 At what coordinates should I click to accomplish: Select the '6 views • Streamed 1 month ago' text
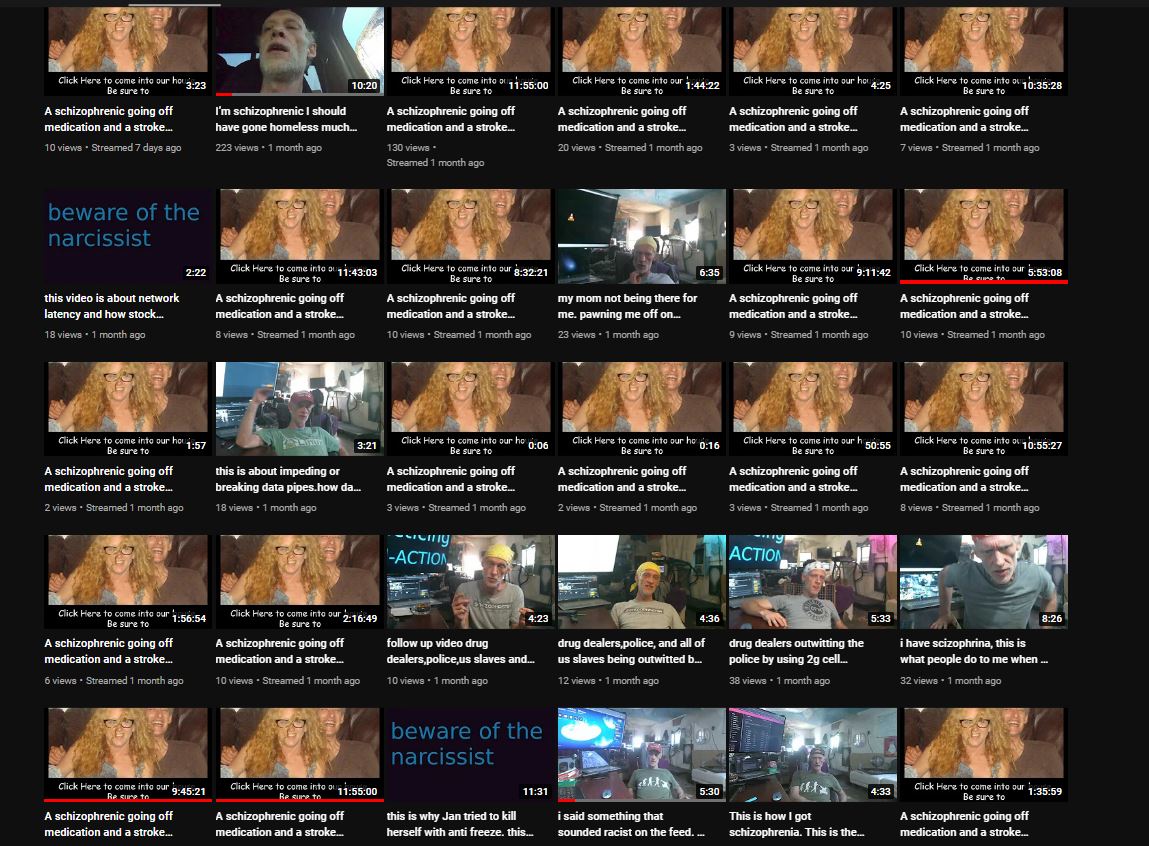114,680
